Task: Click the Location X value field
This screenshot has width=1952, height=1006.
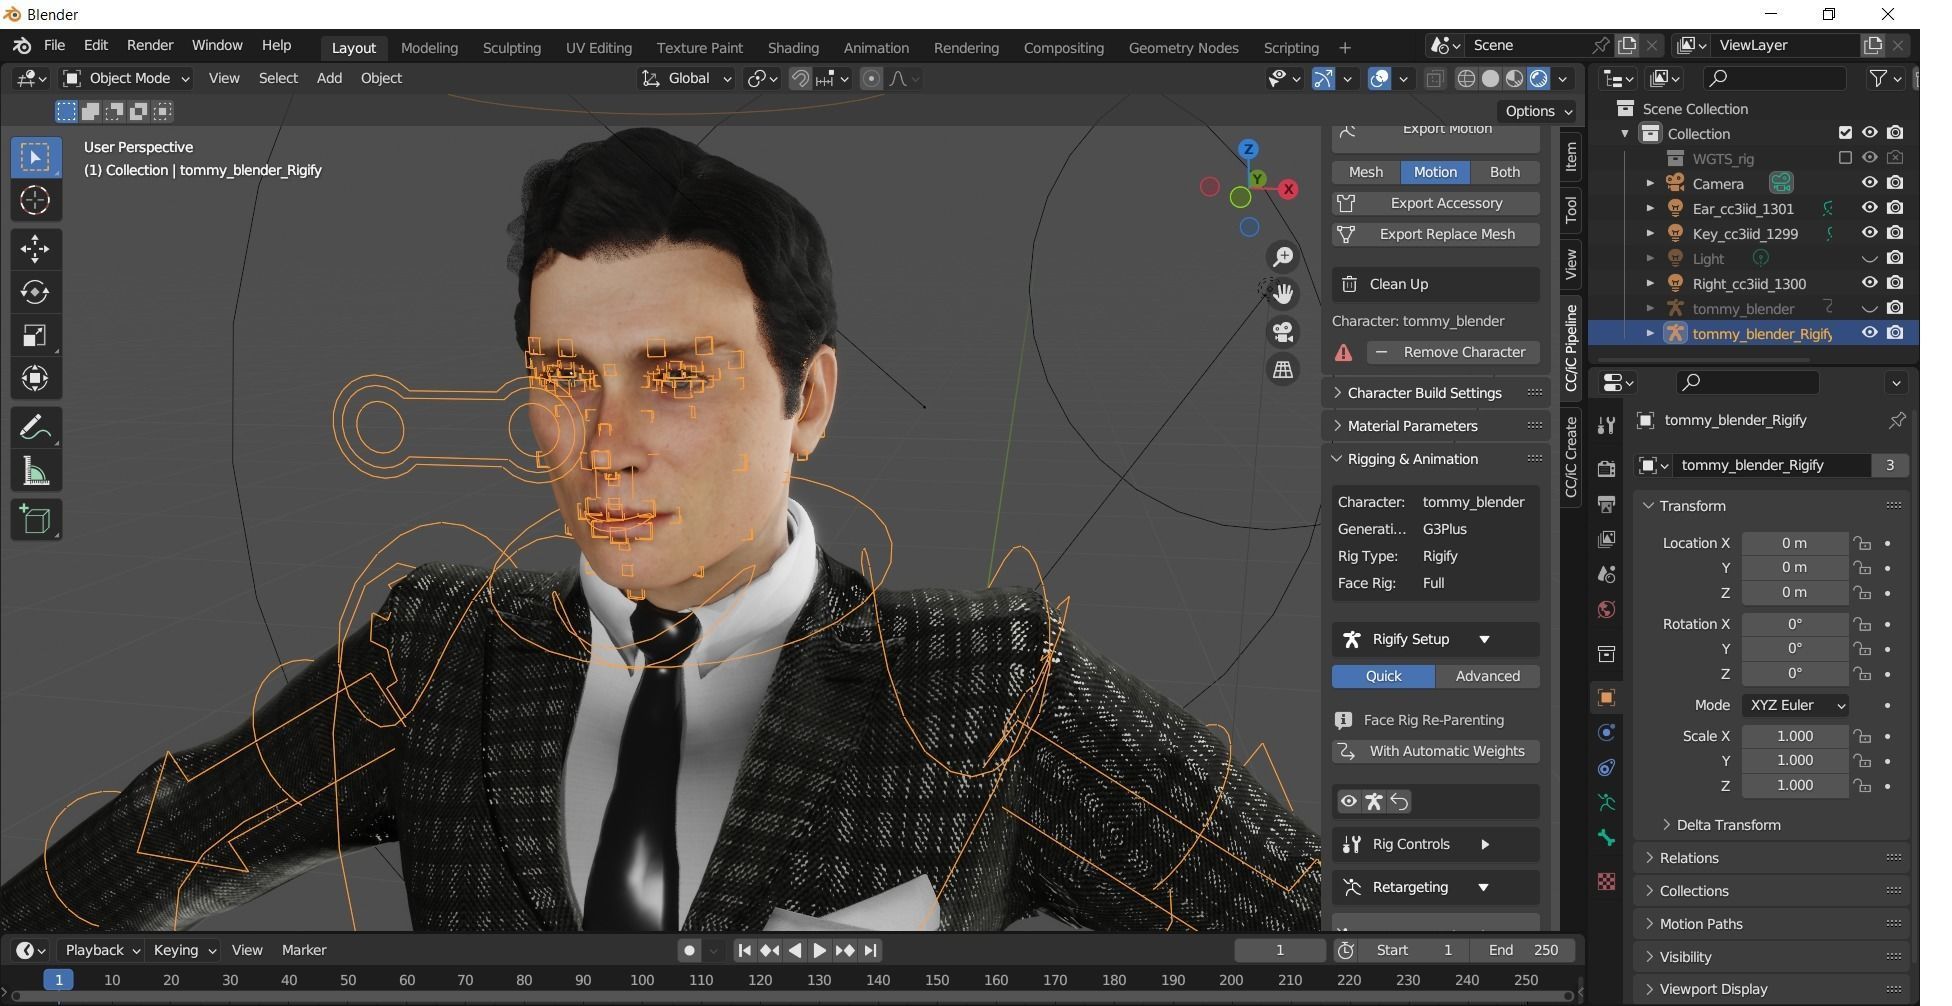Action: tap(1794, 543)
